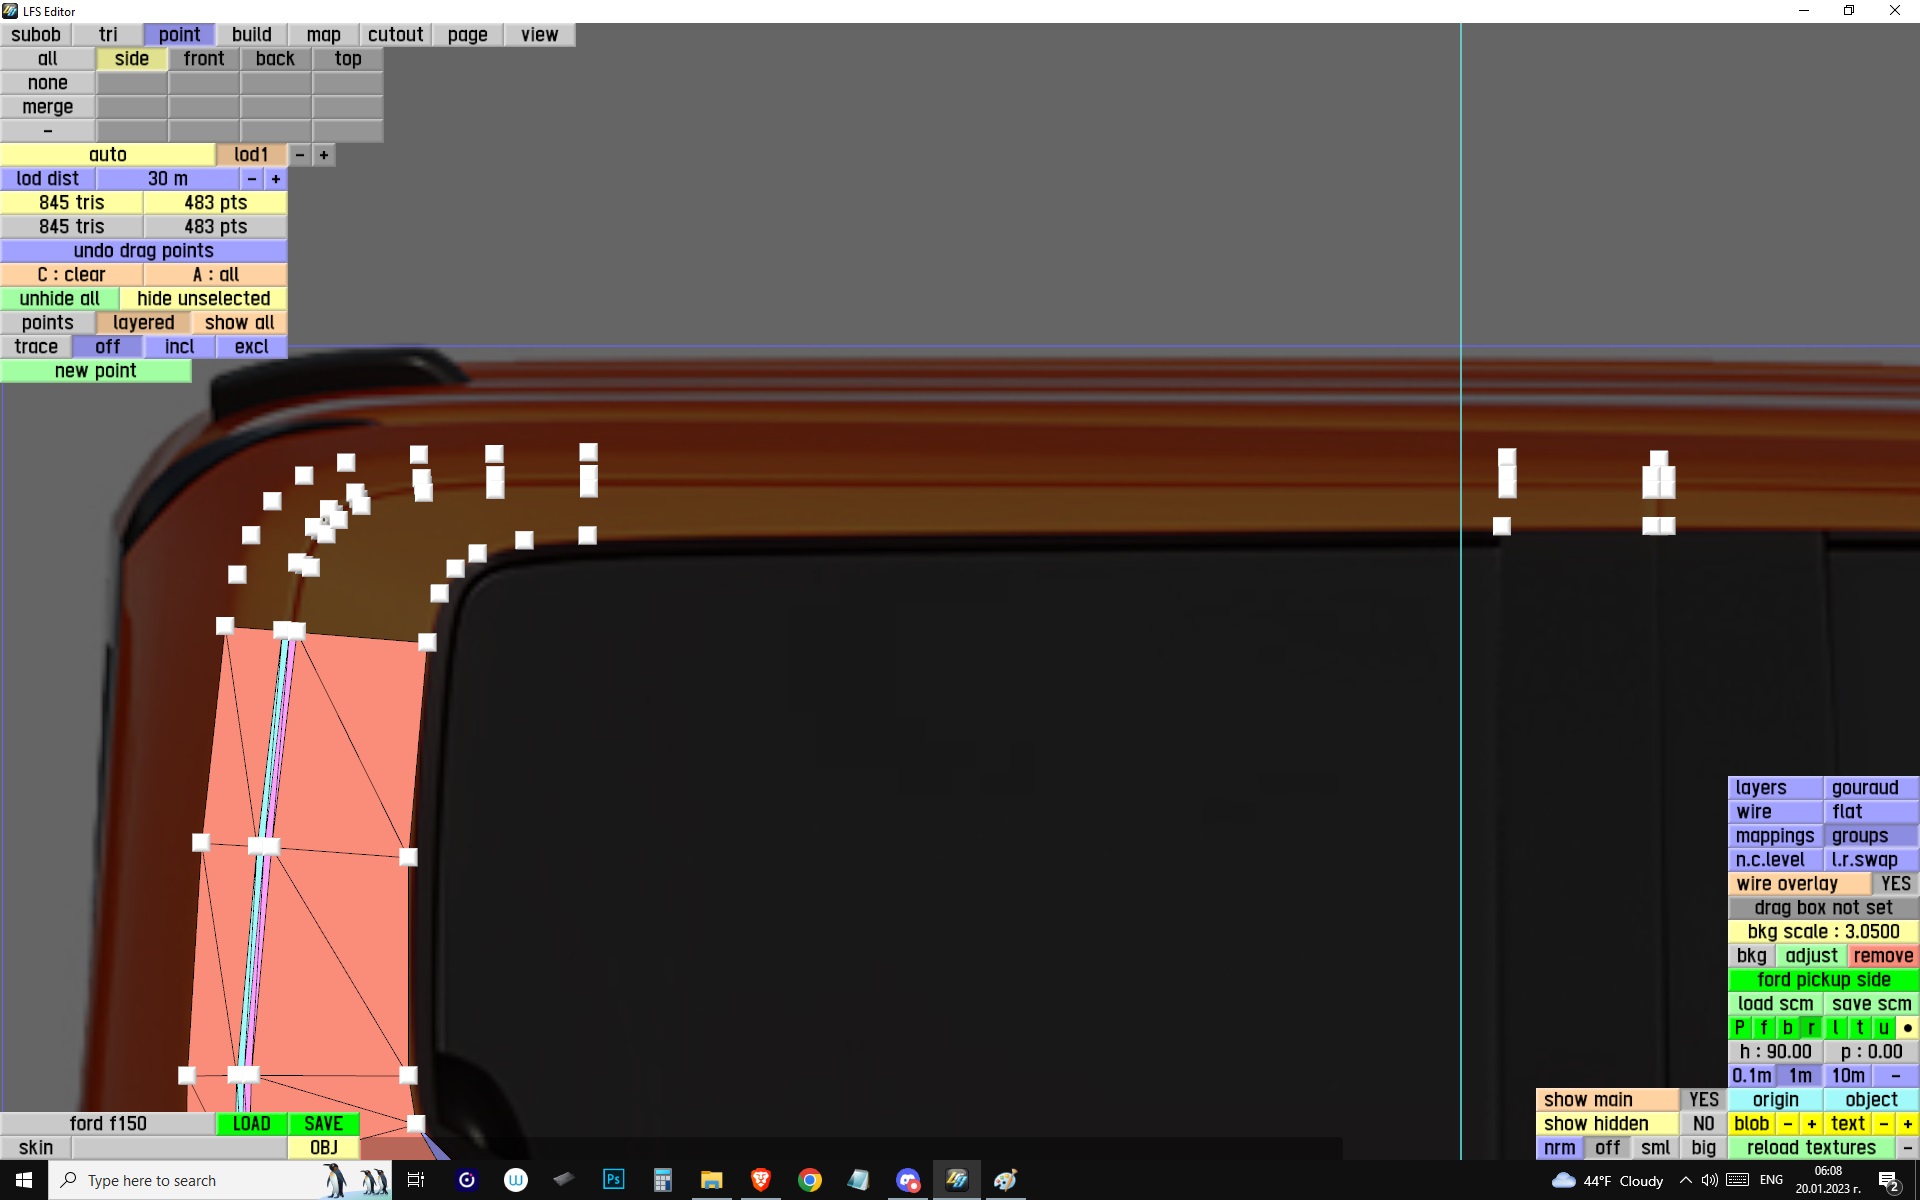Open the Calculator taskbar icon
1920x1200 pixels.
[662, 1180]
